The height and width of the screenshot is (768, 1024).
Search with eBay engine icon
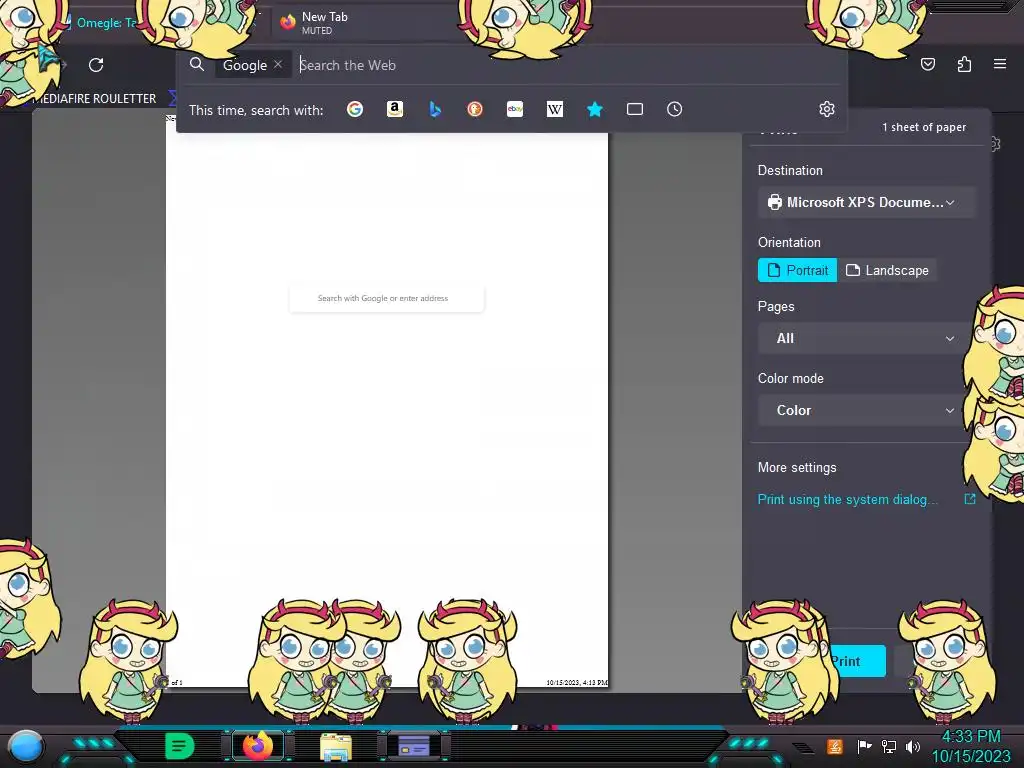point(515,109)
